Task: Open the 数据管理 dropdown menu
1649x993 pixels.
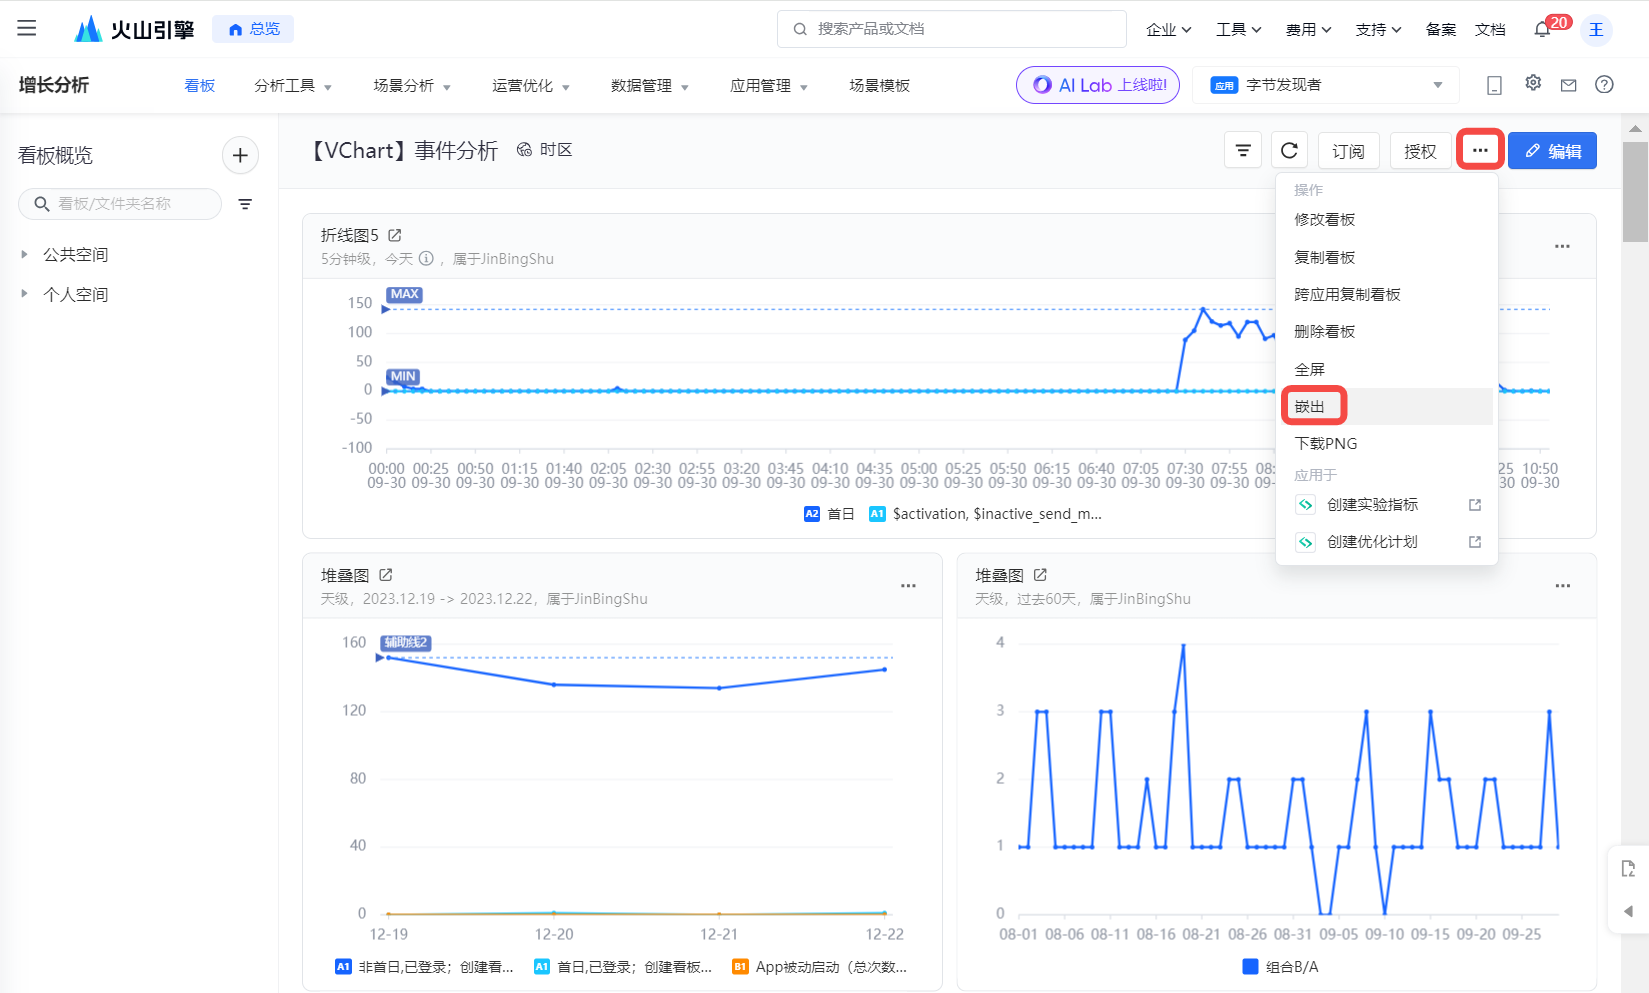Action: pos(650,86)
